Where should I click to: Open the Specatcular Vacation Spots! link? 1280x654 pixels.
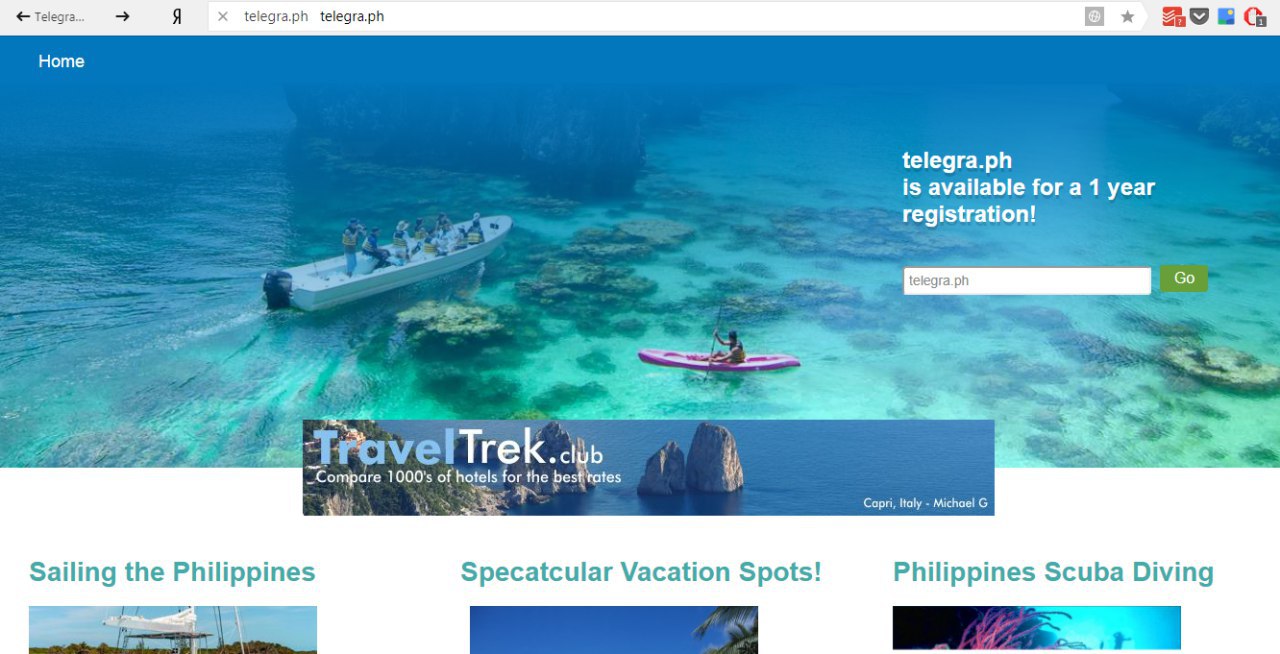coord(641,572)
